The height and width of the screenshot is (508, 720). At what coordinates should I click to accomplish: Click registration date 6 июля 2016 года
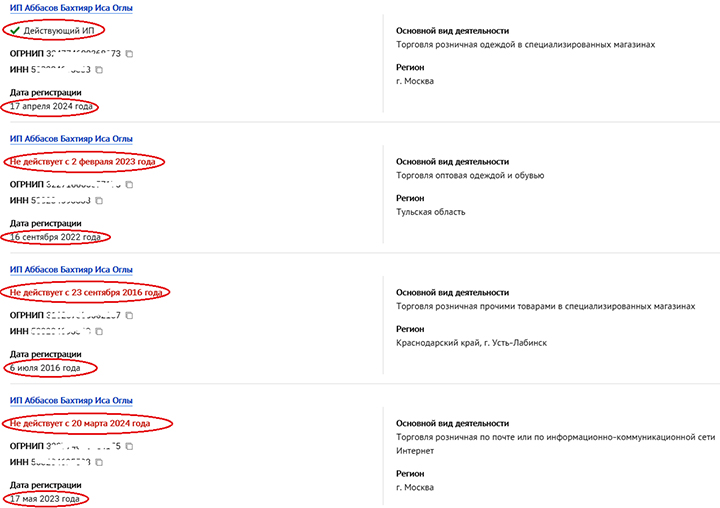click(50, 368)
